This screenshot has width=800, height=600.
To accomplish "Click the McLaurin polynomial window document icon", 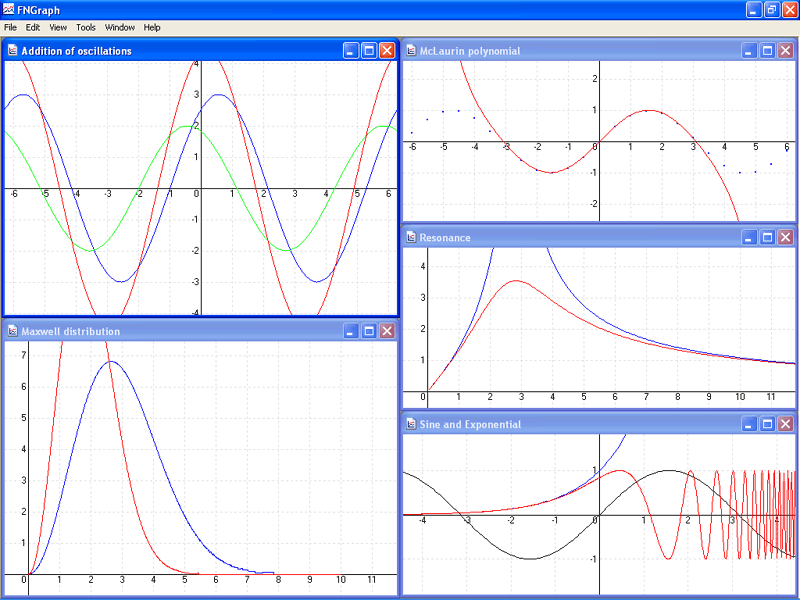I will tap(411, 50).
